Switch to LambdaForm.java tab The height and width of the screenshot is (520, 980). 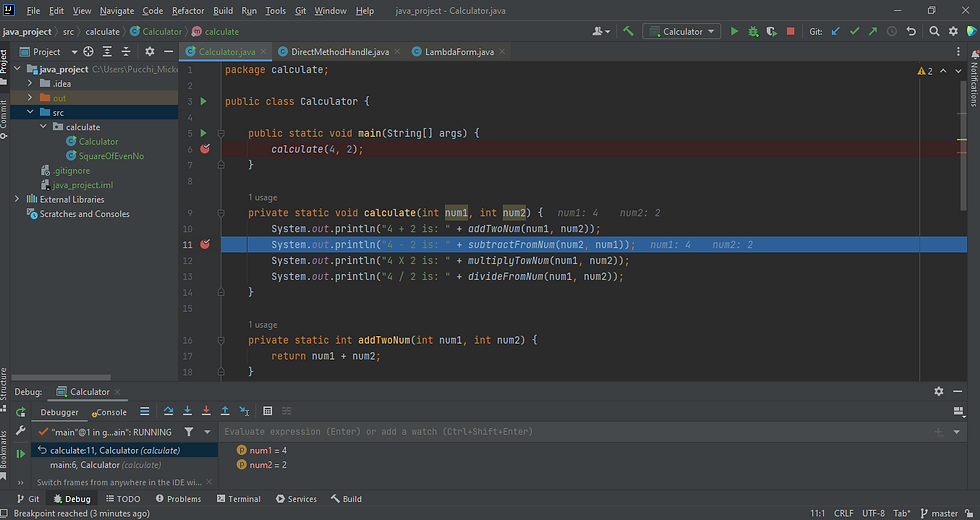pos(459,52)
